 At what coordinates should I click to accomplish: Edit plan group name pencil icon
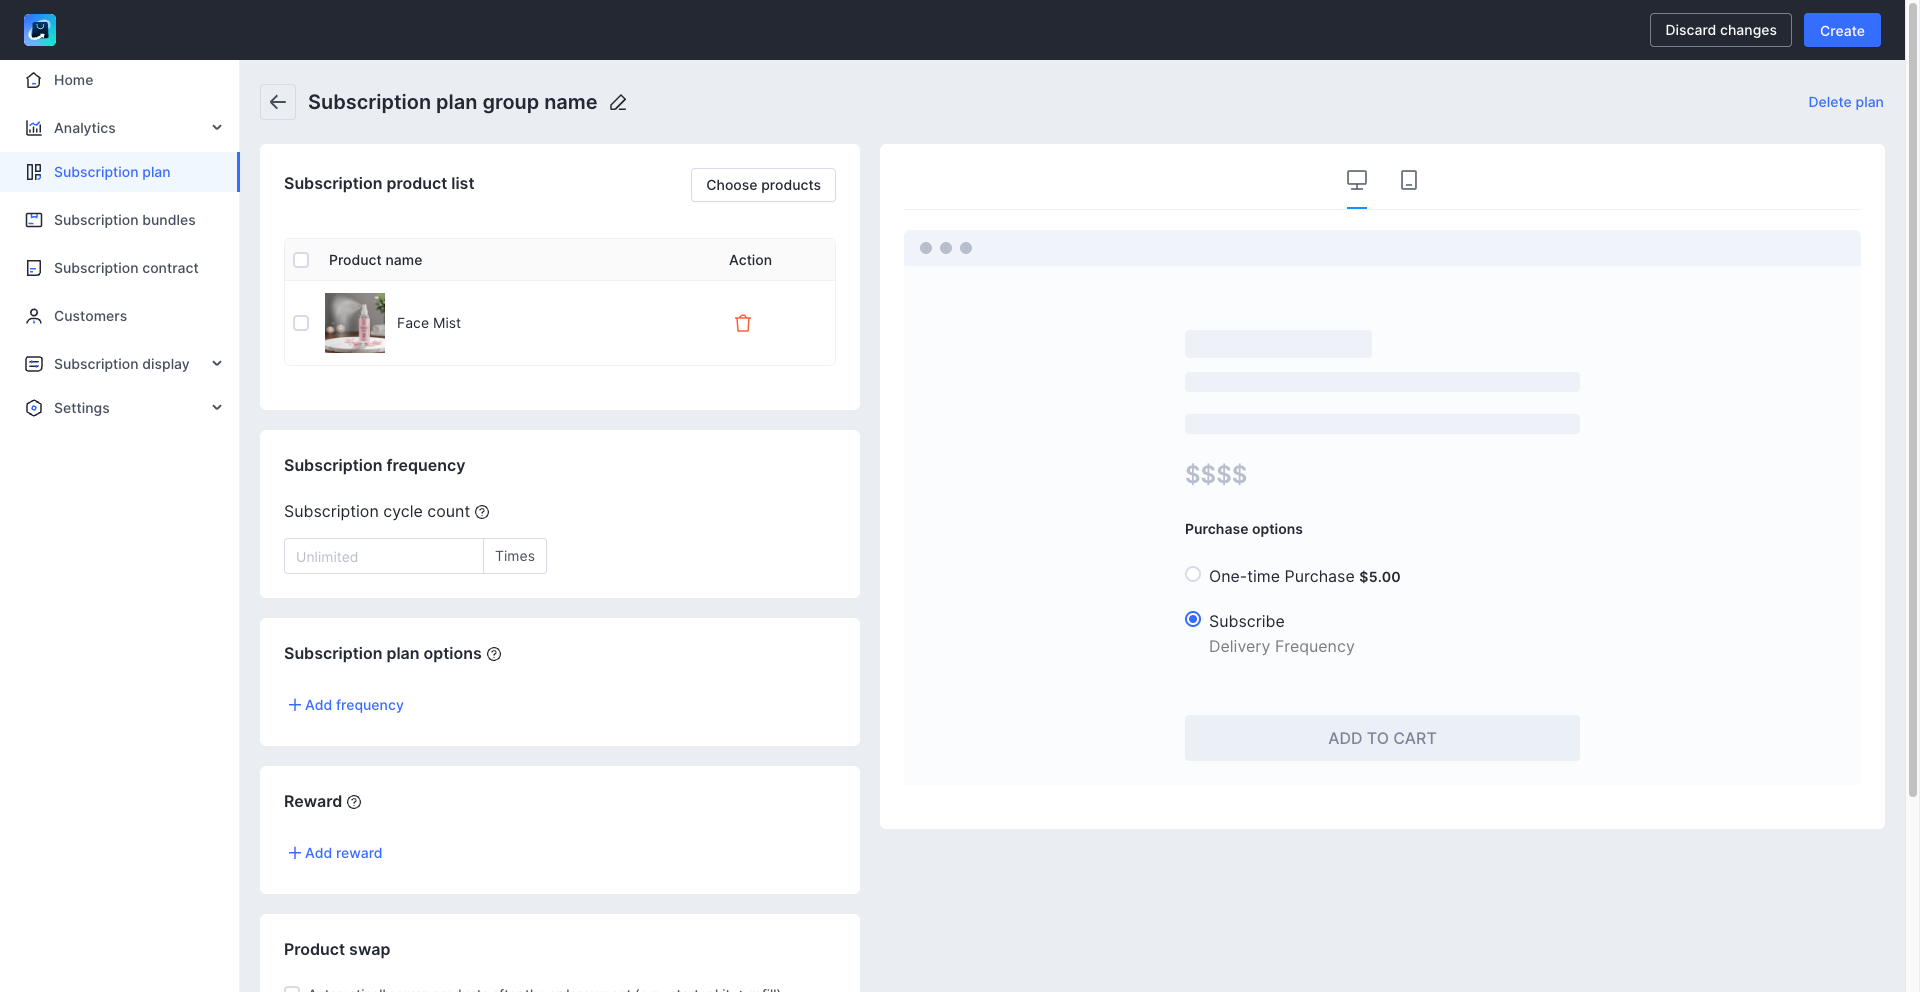pyautogui.click(x=618, y=103)
